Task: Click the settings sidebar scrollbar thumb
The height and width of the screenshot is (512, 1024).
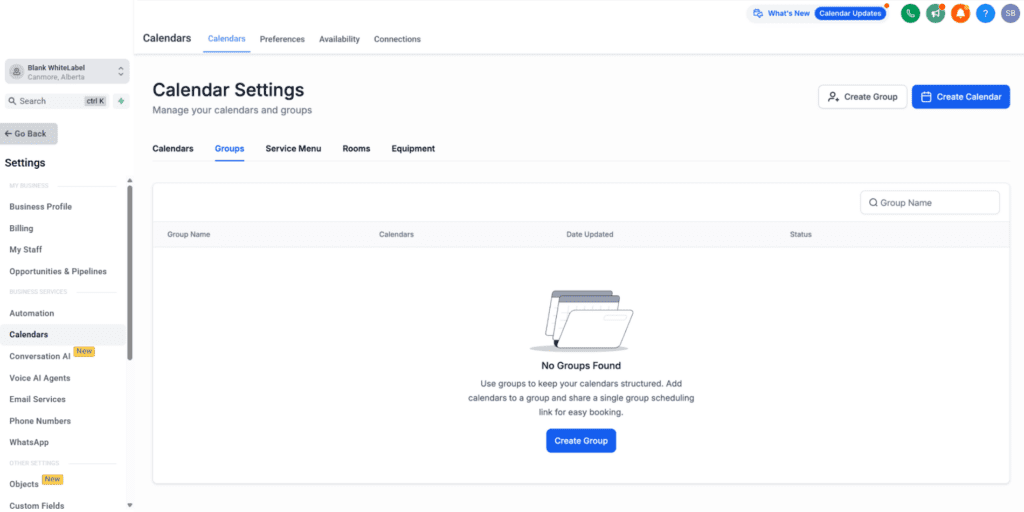Action: point(129,272)
